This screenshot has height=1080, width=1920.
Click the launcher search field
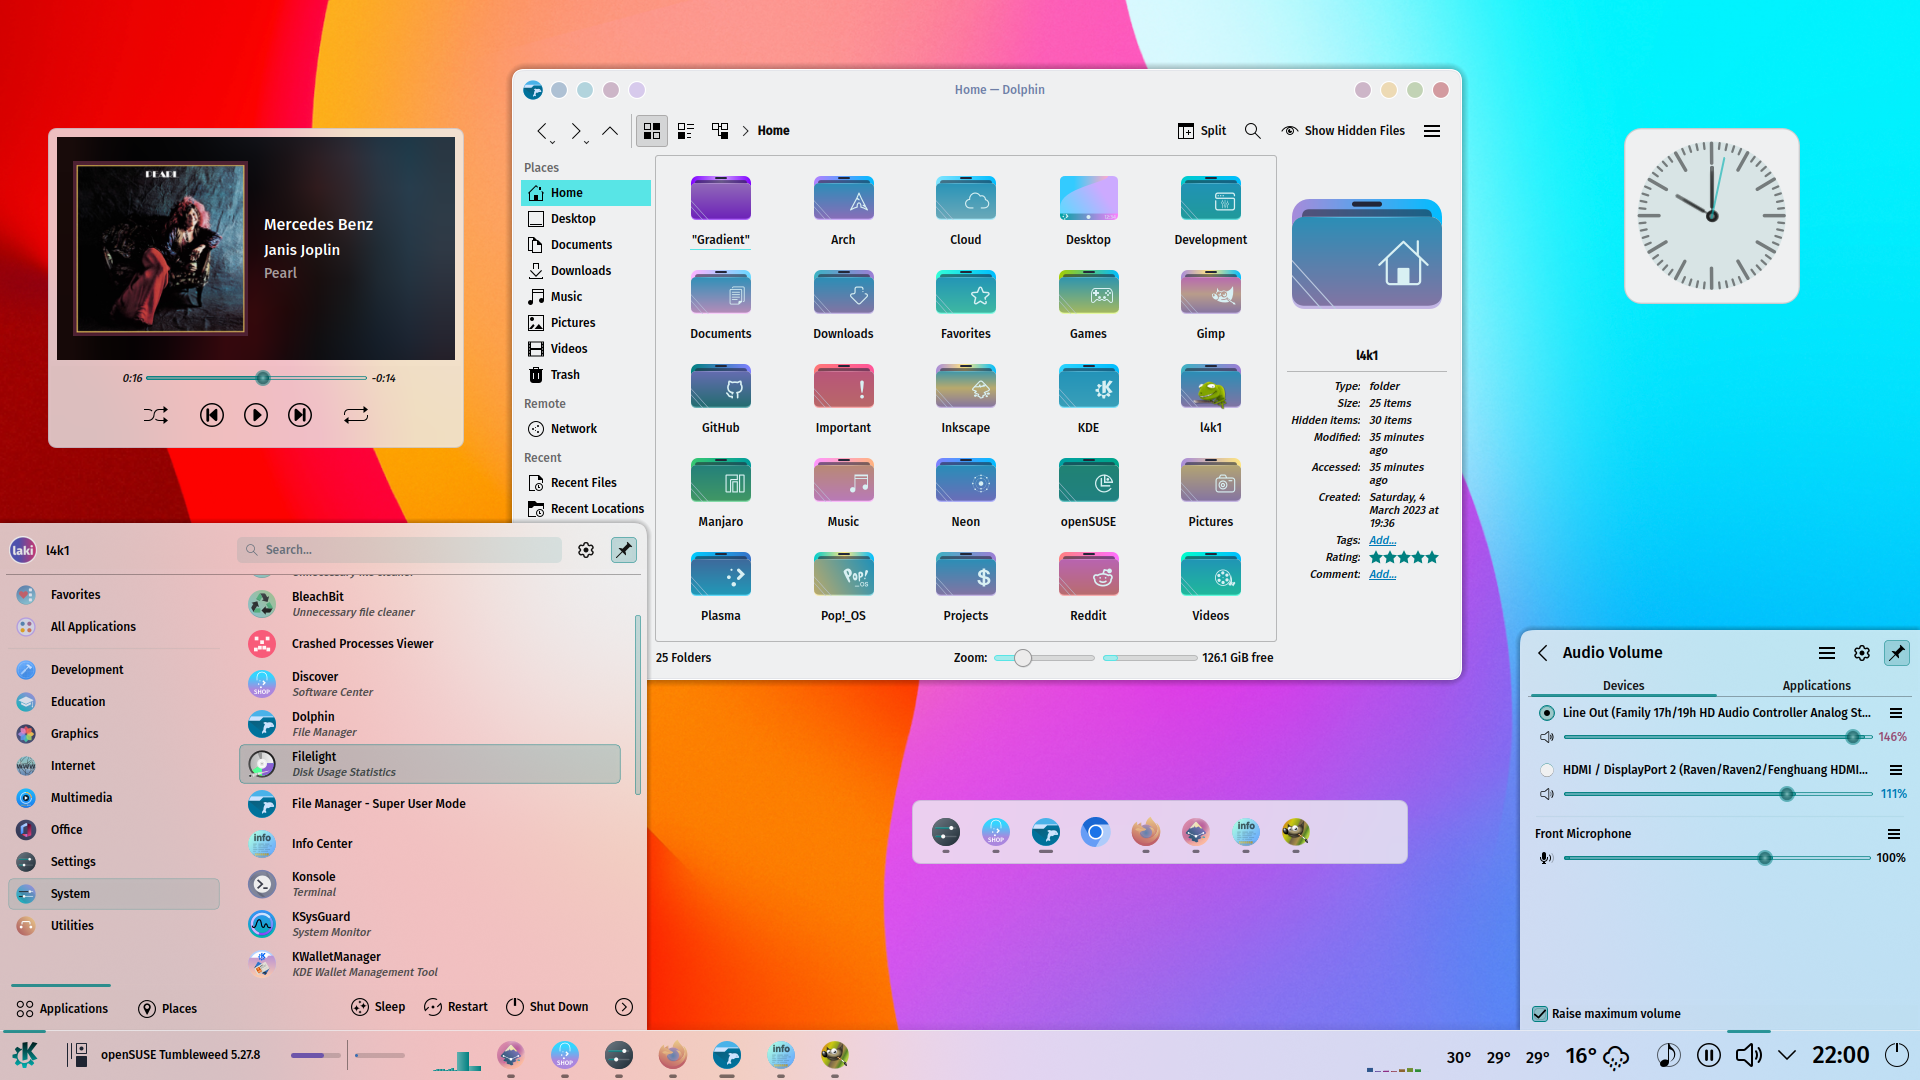(x=400, y=550)
